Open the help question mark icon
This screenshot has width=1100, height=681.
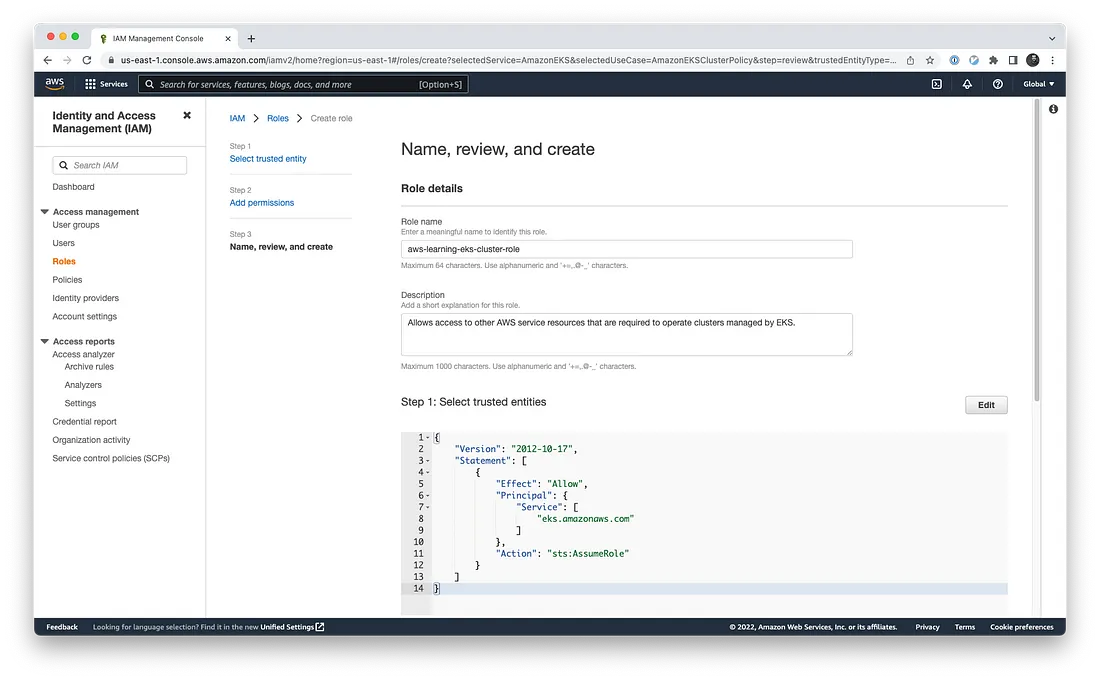click(x=998, y=84)
